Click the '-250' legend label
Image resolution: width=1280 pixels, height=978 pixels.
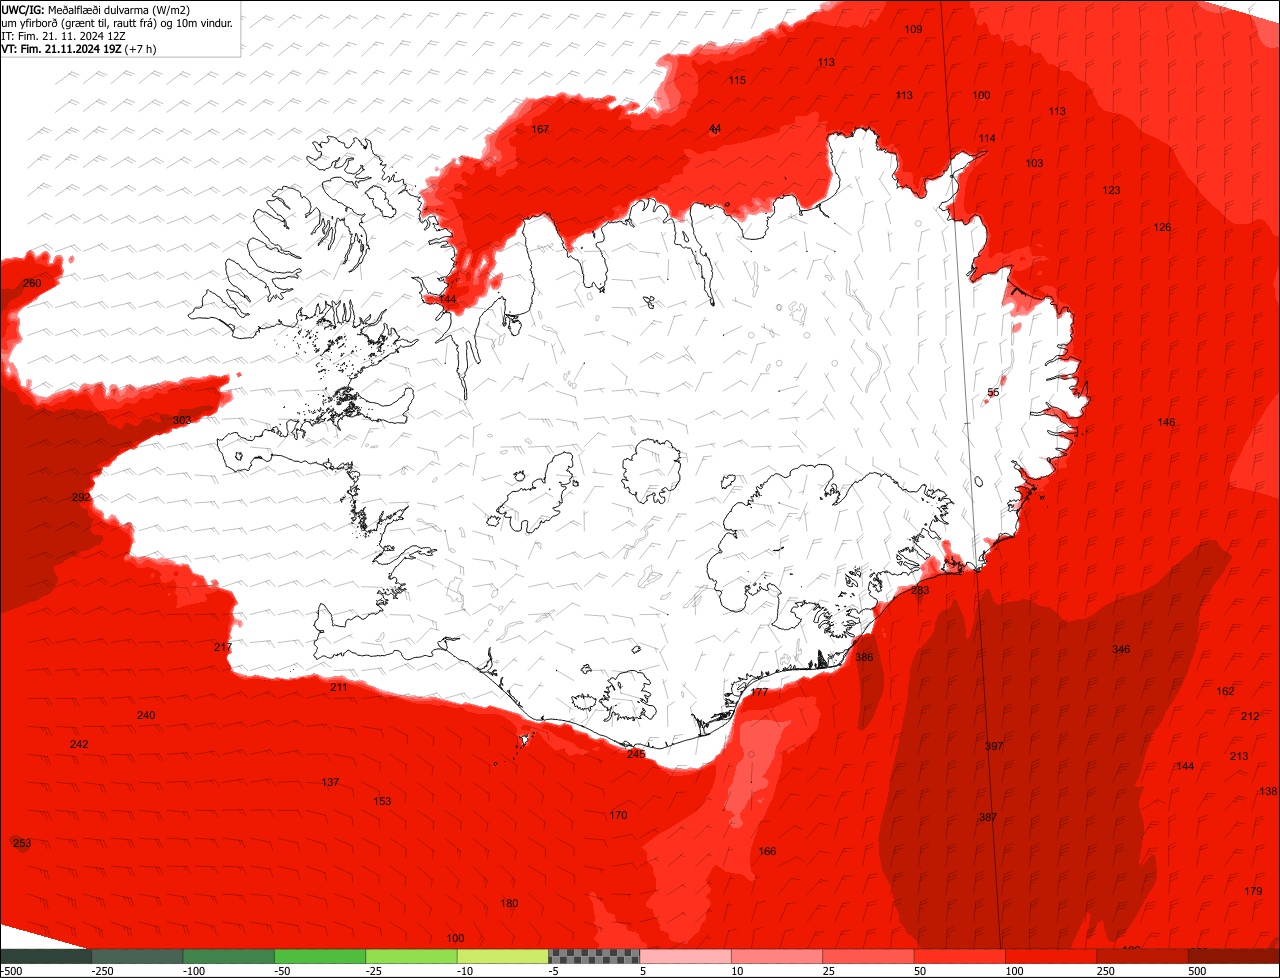click(101, 971)
